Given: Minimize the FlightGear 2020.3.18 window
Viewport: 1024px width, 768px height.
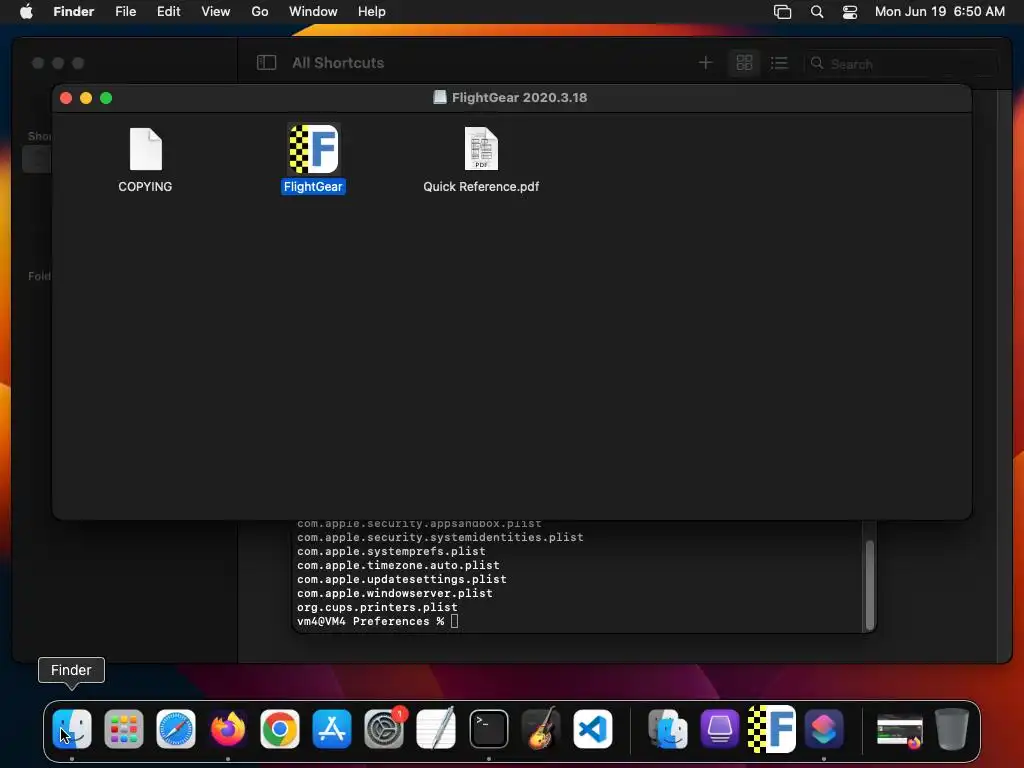Looking at the screenshot, I should click(86, 98).
